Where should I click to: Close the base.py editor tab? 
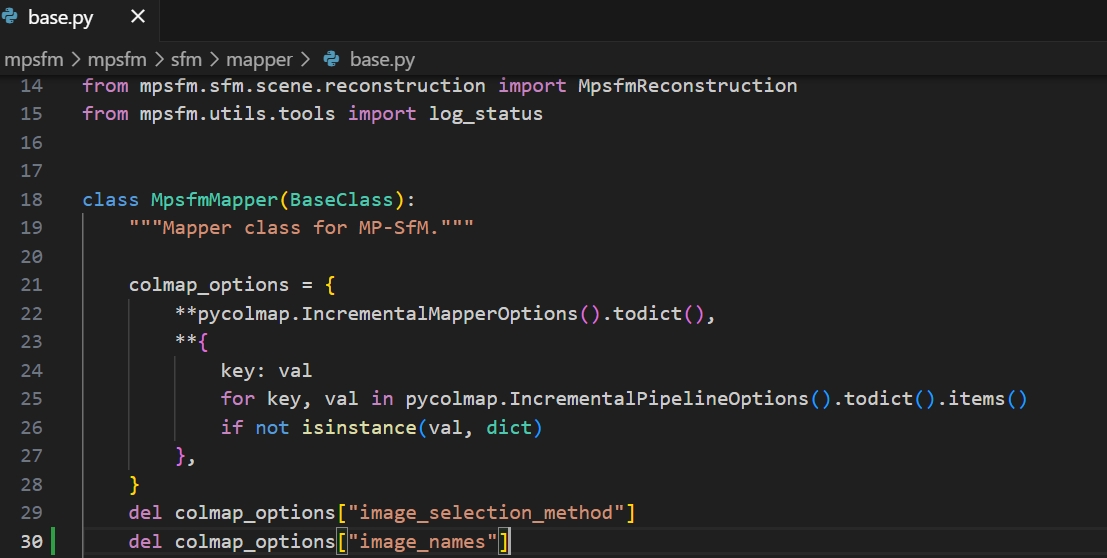click(137, 18)
